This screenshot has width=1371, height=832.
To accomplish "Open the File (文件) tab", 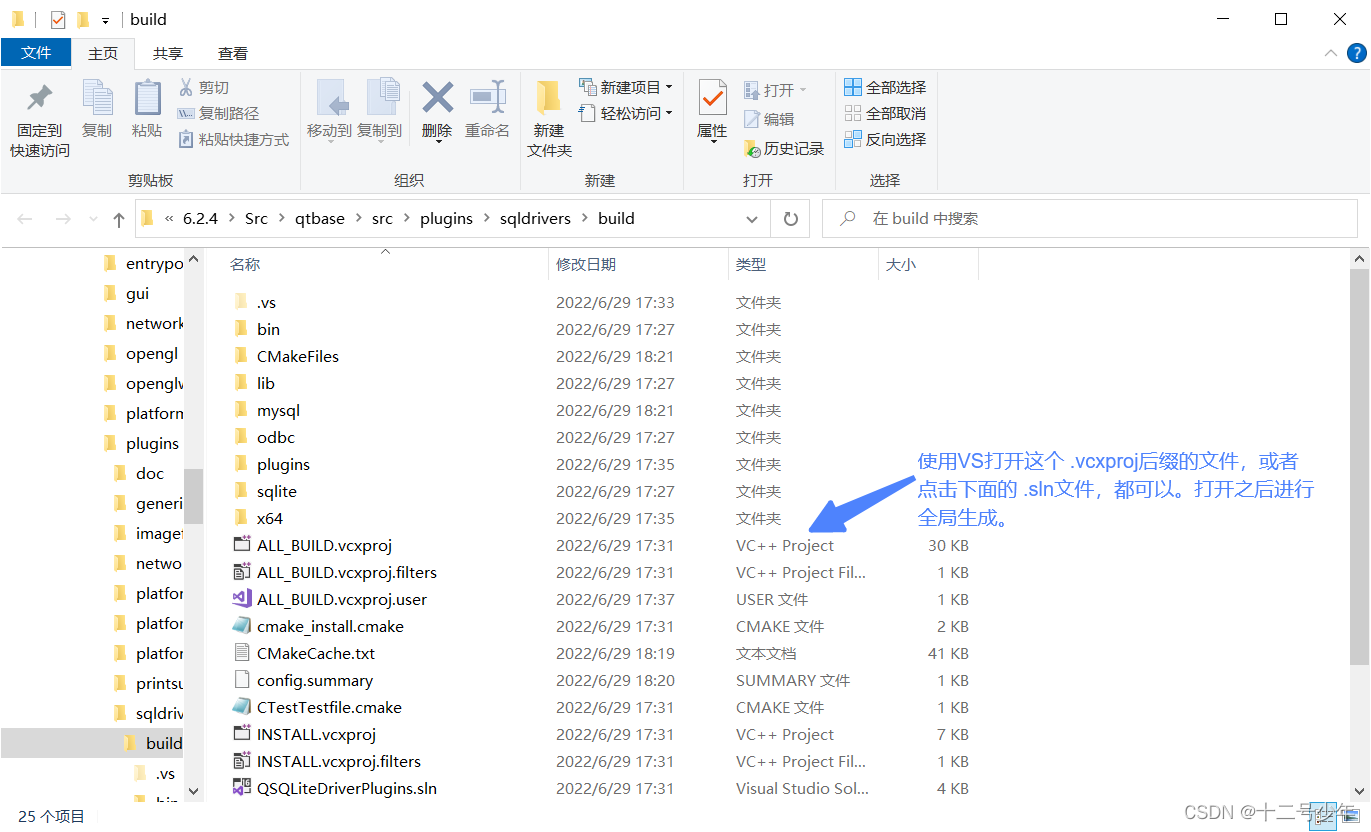I will [36, 53].
